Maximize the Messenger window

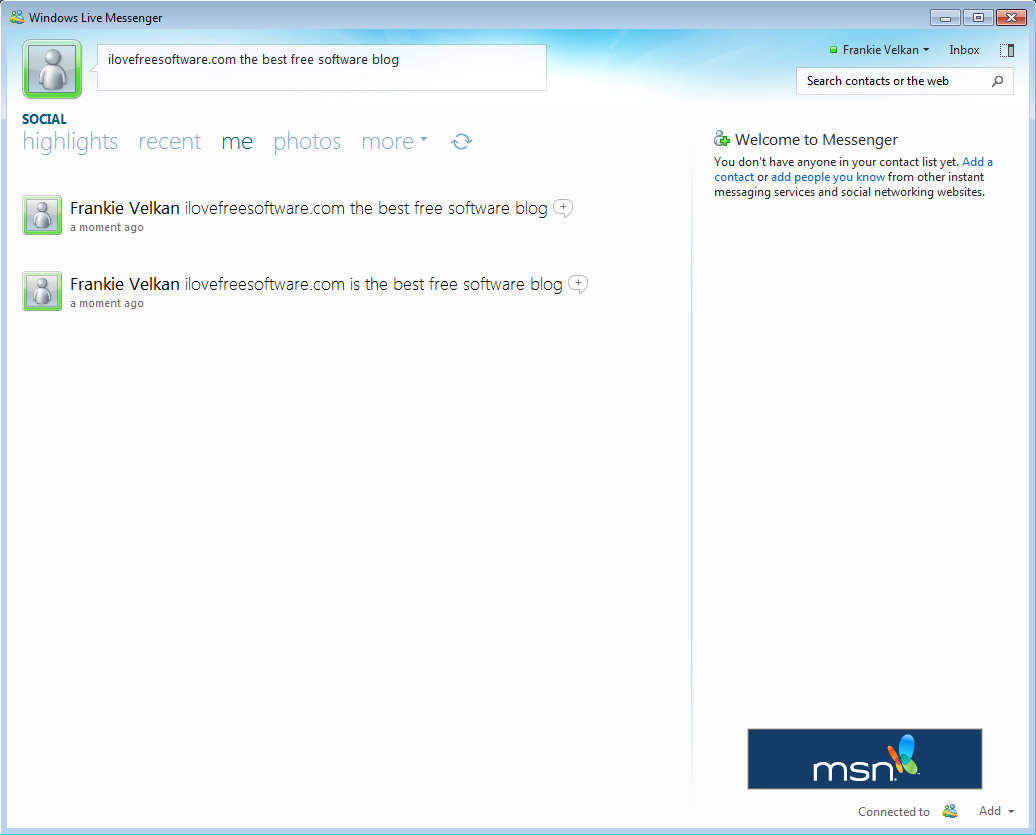coord(978,18)
